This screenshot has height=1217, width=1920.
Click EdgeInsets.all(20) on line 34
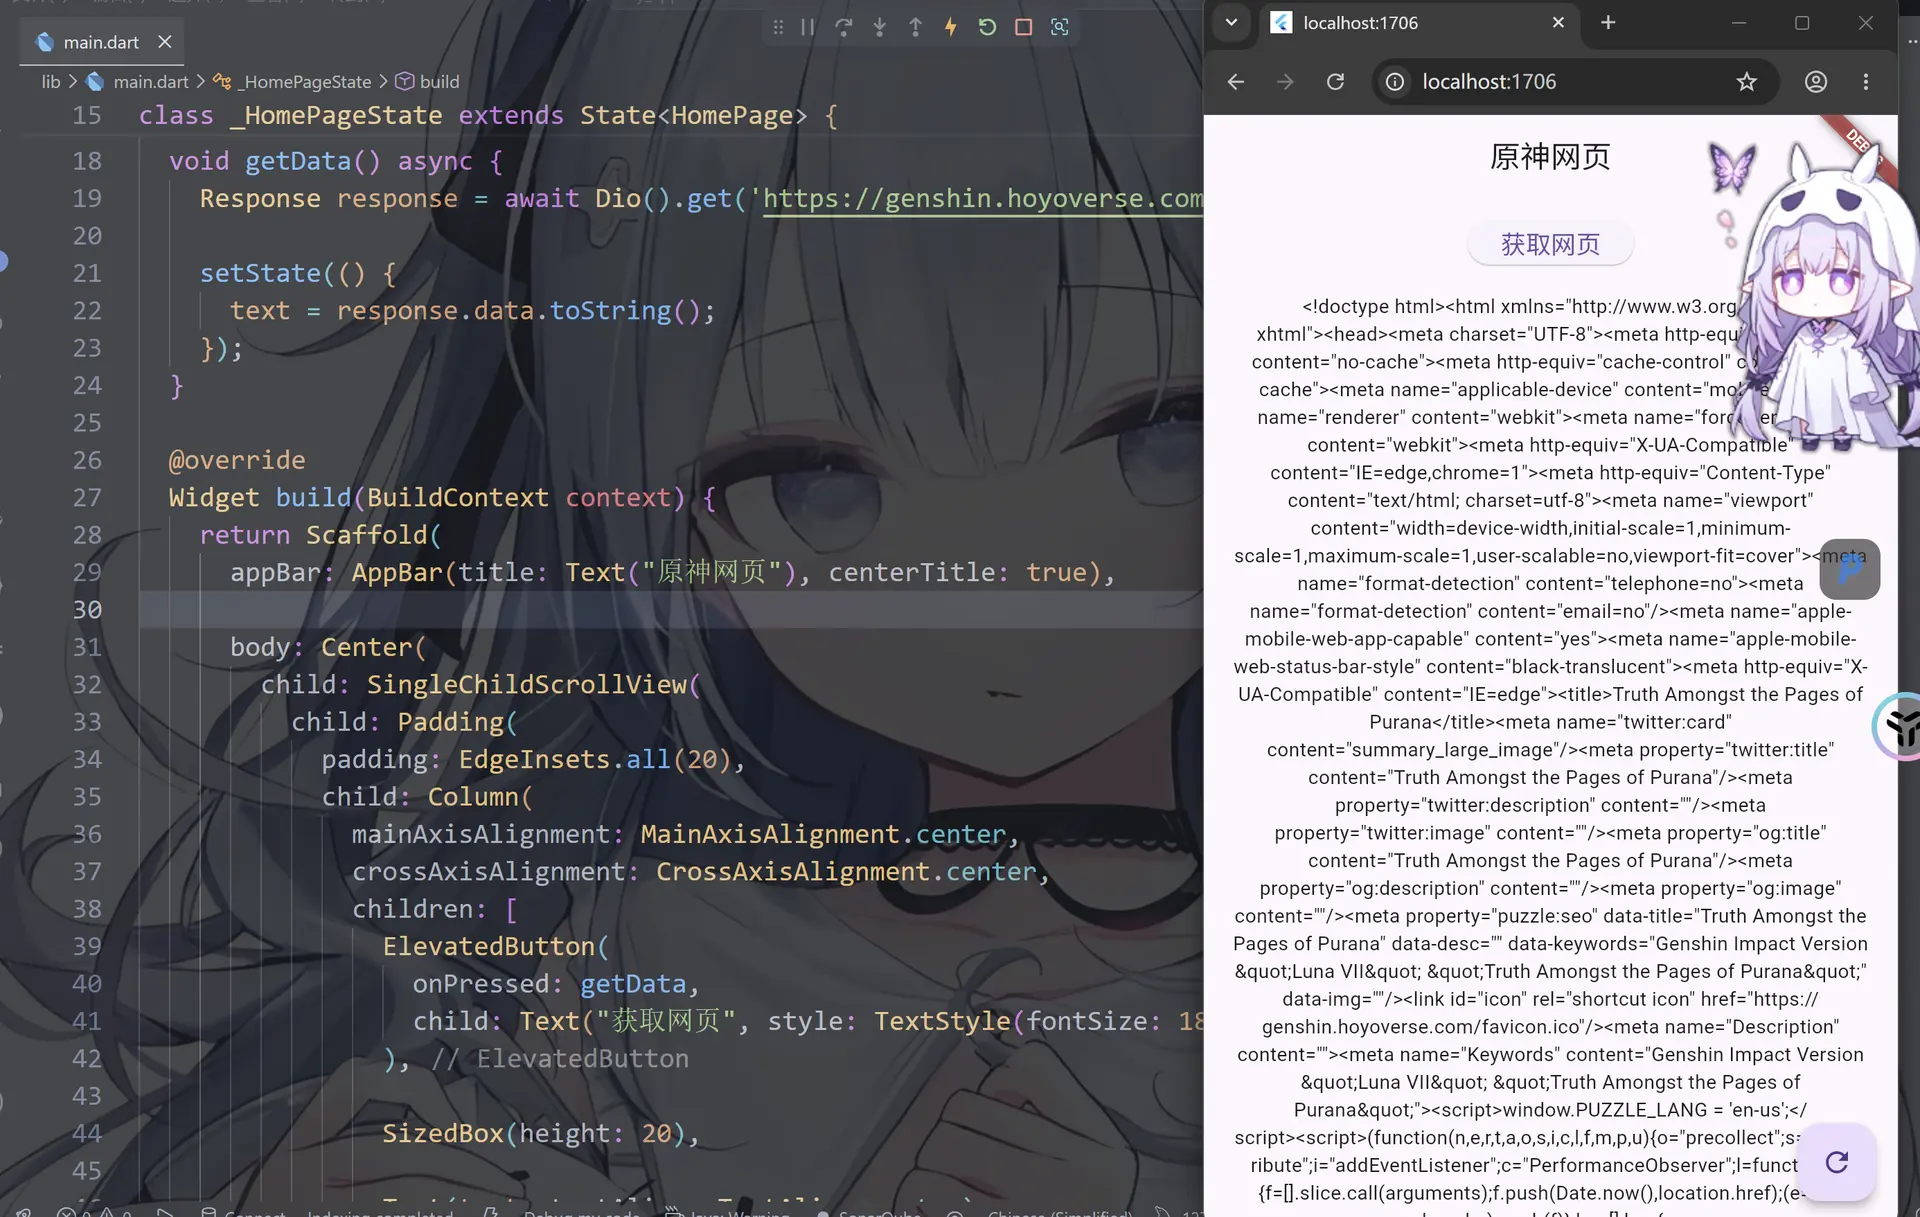click(594, 760)
